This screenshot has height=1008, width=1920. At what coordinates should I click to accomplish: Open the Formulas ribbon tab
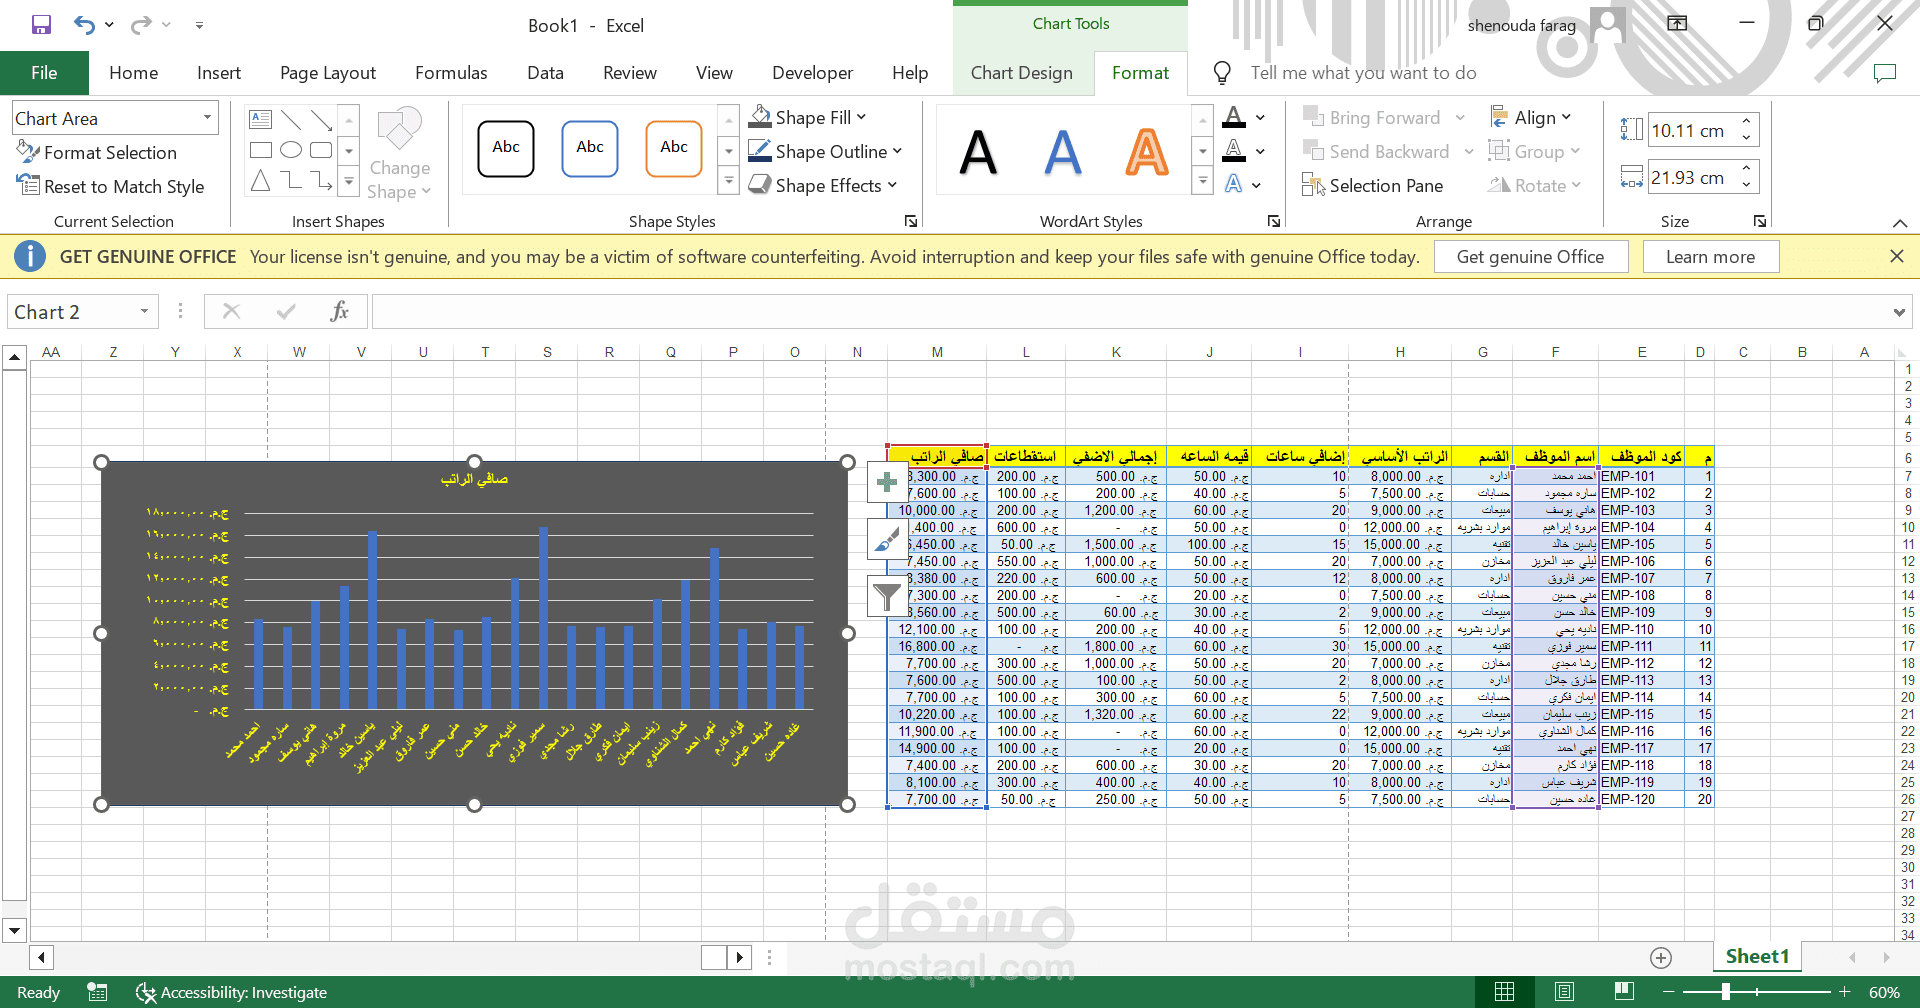tap(451, 73)
